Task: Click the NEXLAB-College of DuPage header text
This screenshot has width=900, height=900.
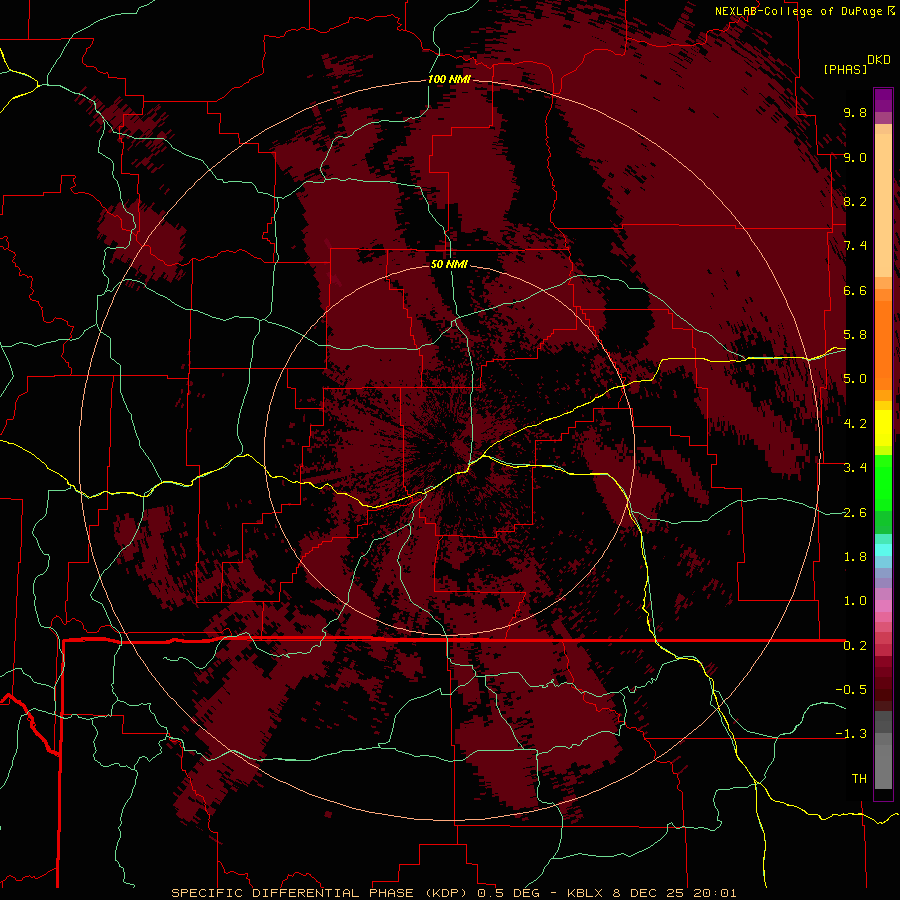Action: [798, 11]
